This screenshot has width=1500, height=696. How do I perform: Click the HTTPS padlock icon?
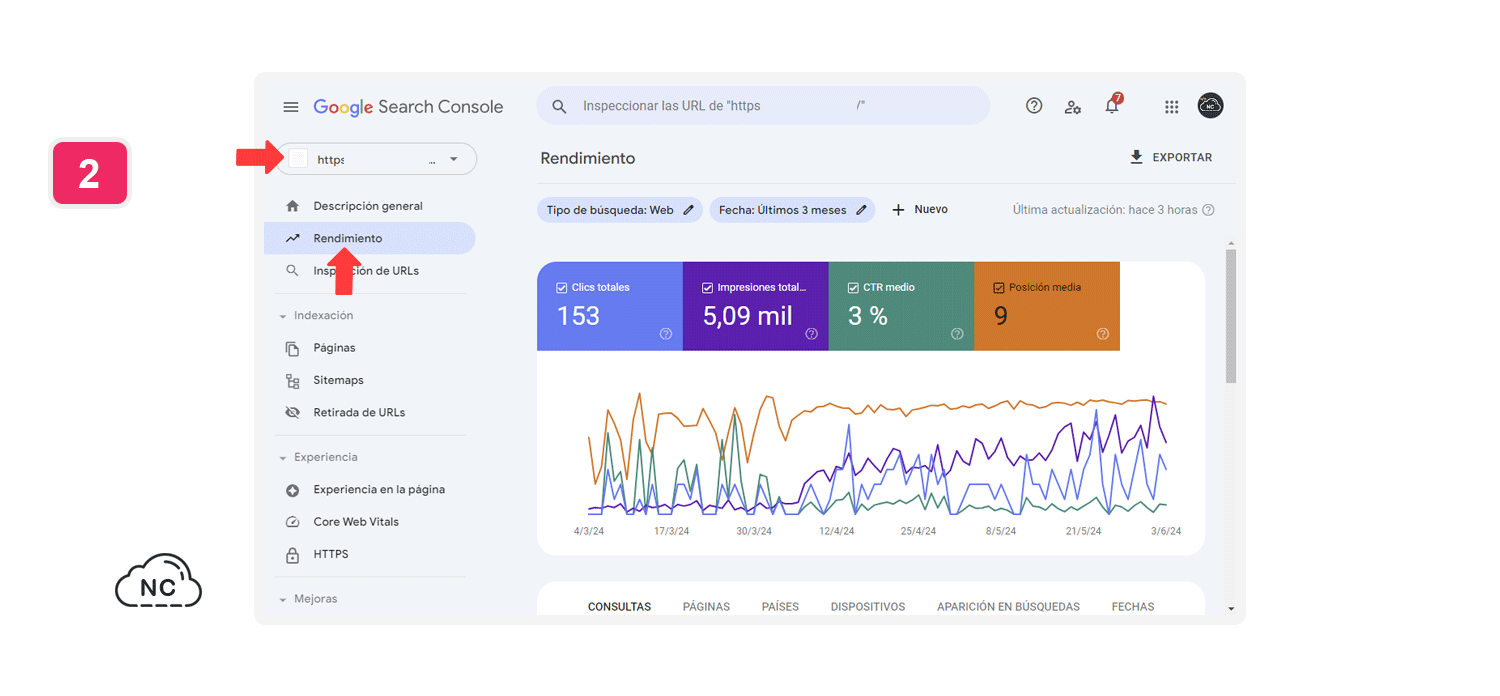click(292, 554)
